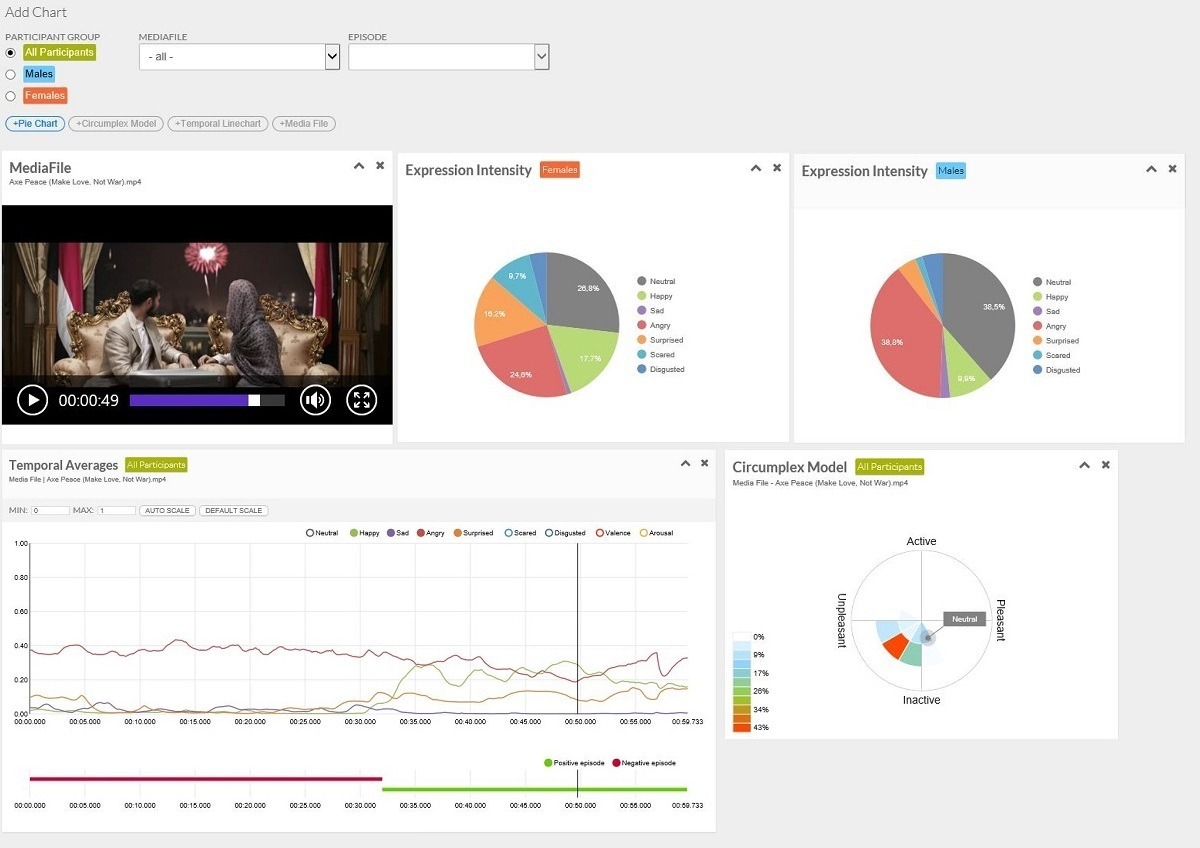This screenshot has width=1200, height=848.
Task: Click the video progress bar
Action: pos(207,400)
